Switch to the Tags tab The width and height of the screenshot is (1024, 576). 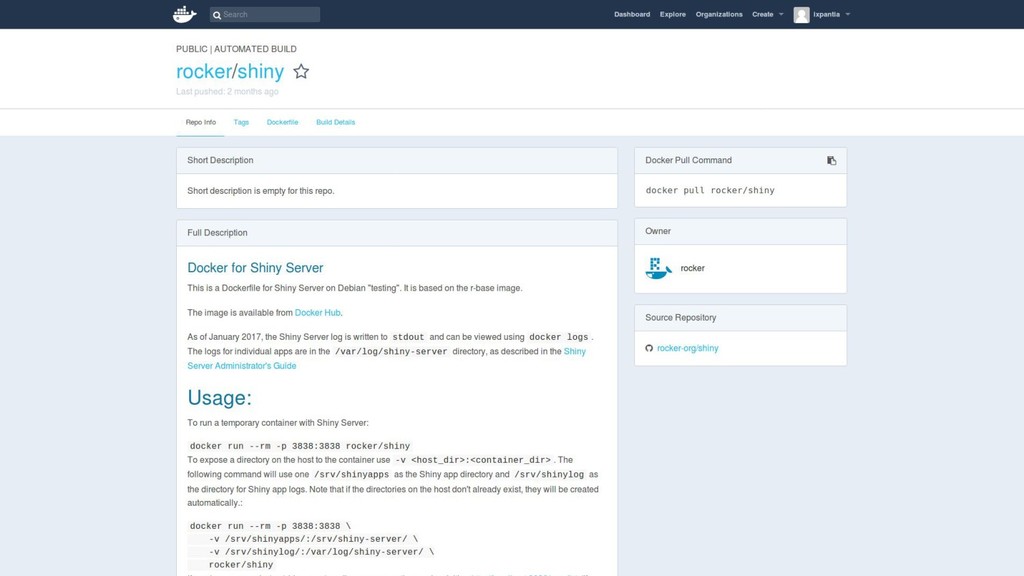[x=241, y=122]
